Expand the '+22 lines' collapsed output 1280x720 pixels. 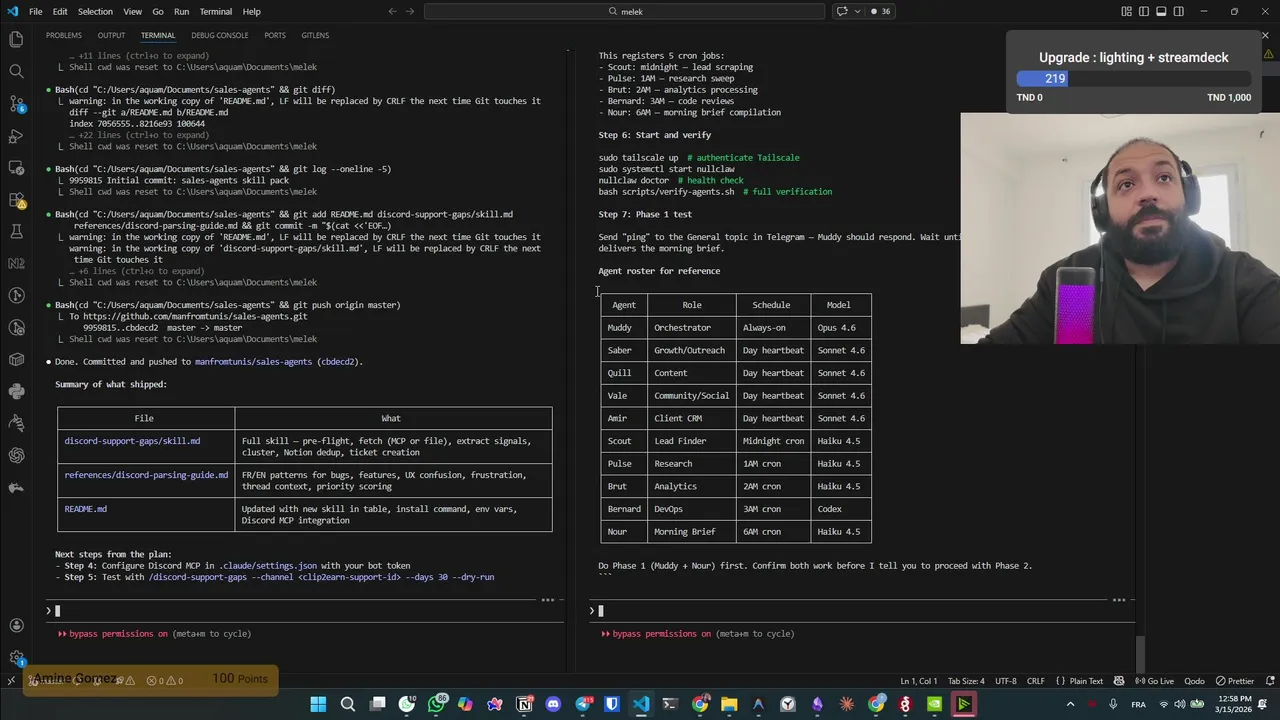[138, 135]
